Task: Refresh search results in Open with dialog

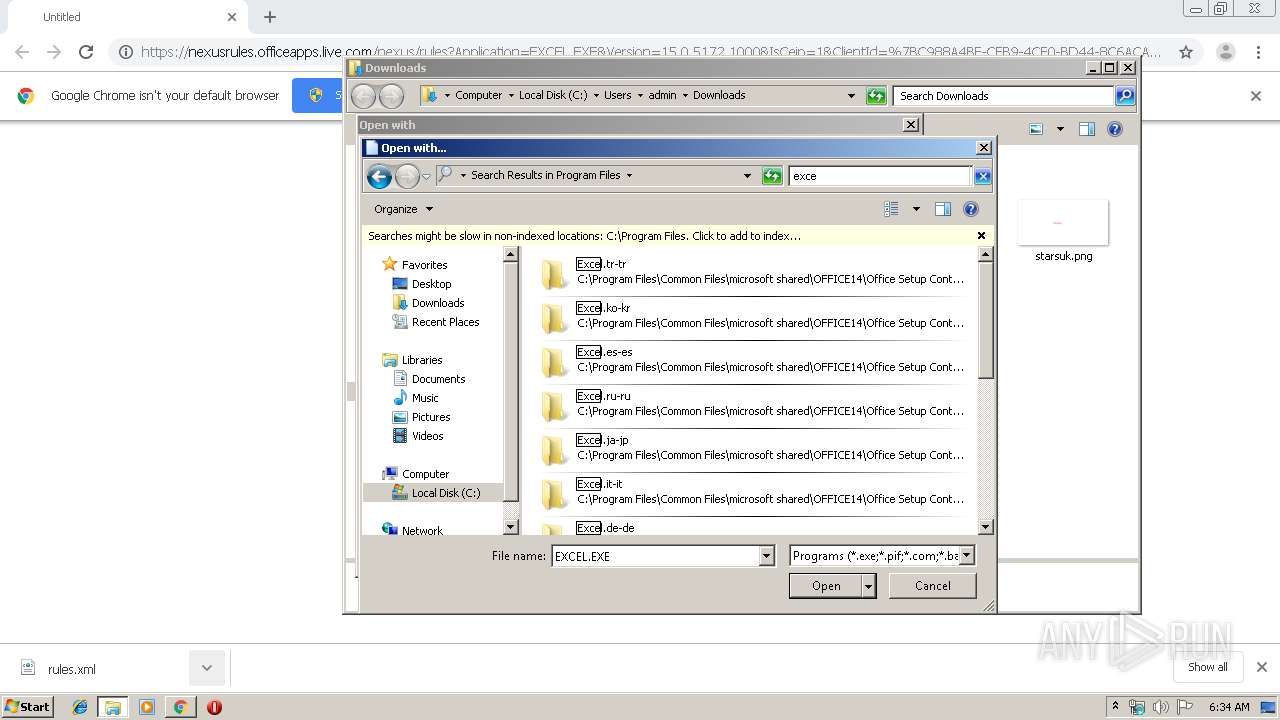Action: (771, 176)
